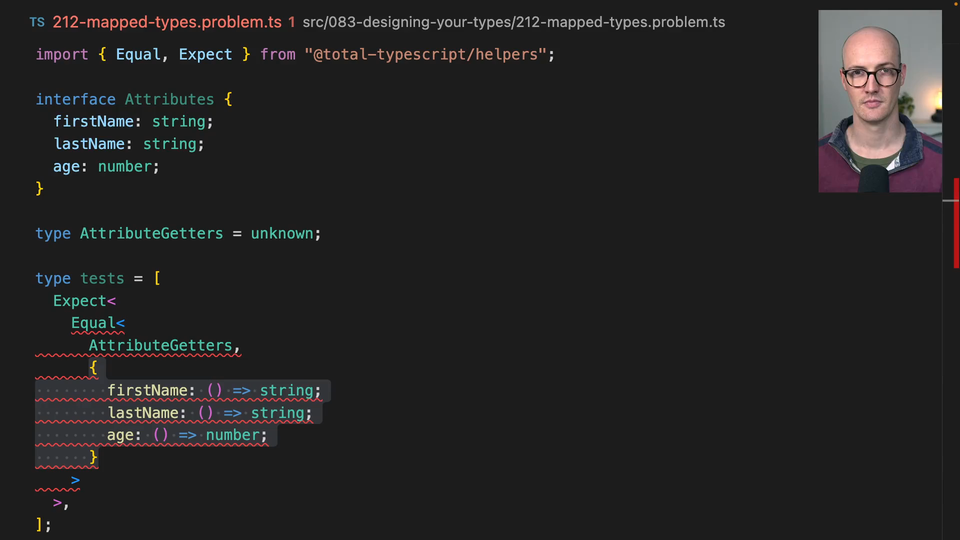Click the highlighted firstName getter line
This screenshot has height=540, width=960.
pyautogui.click(x=214, y=390)
